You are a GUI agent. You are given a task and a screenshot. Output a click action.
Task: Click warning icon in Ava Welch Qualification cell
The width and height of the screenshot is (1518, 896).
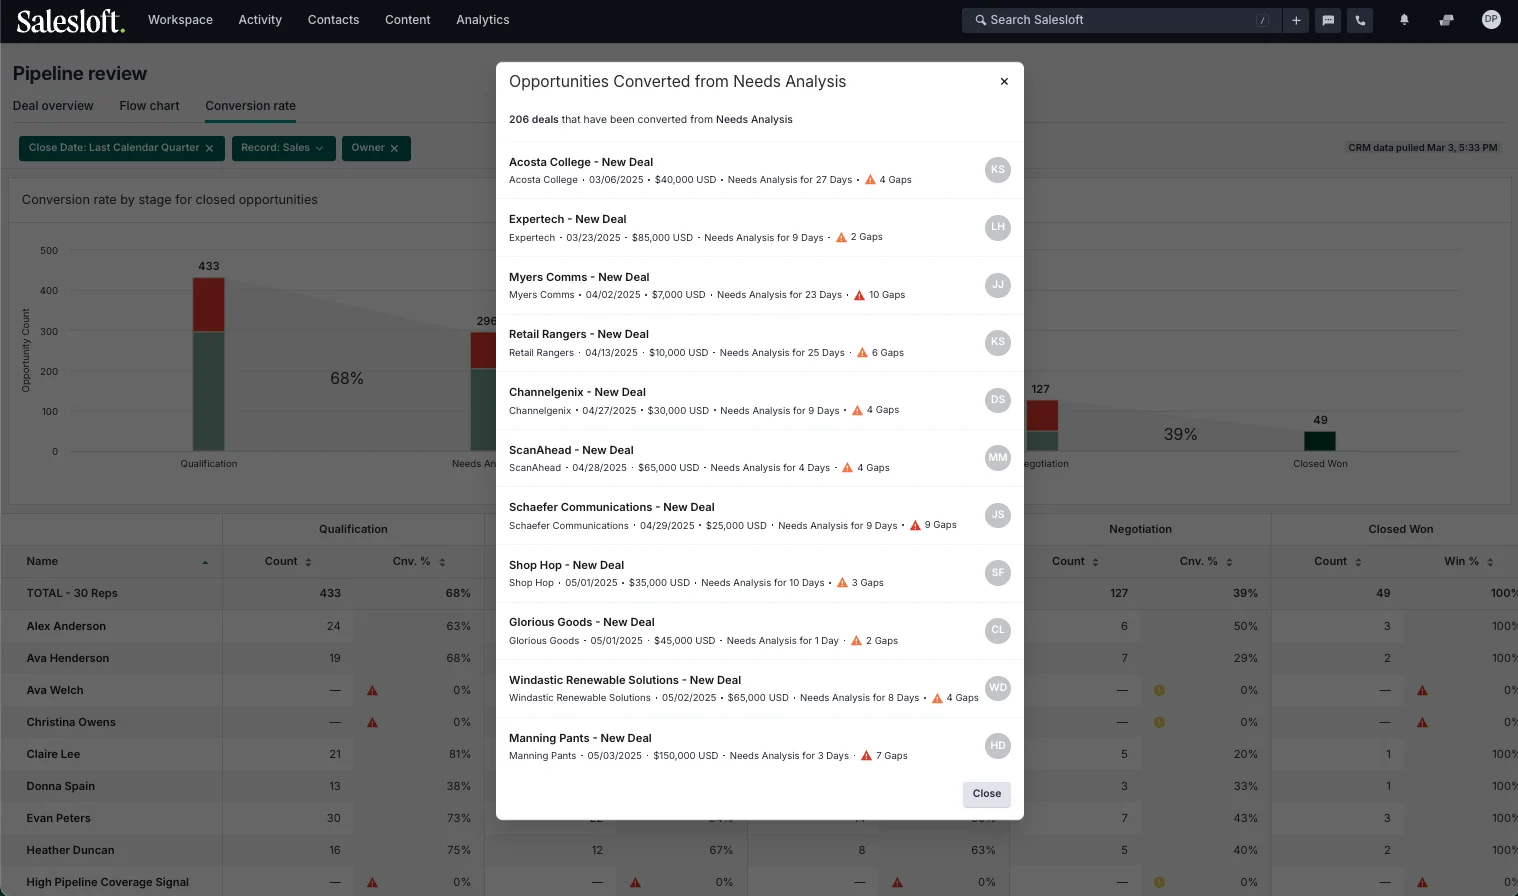point(372,691)
